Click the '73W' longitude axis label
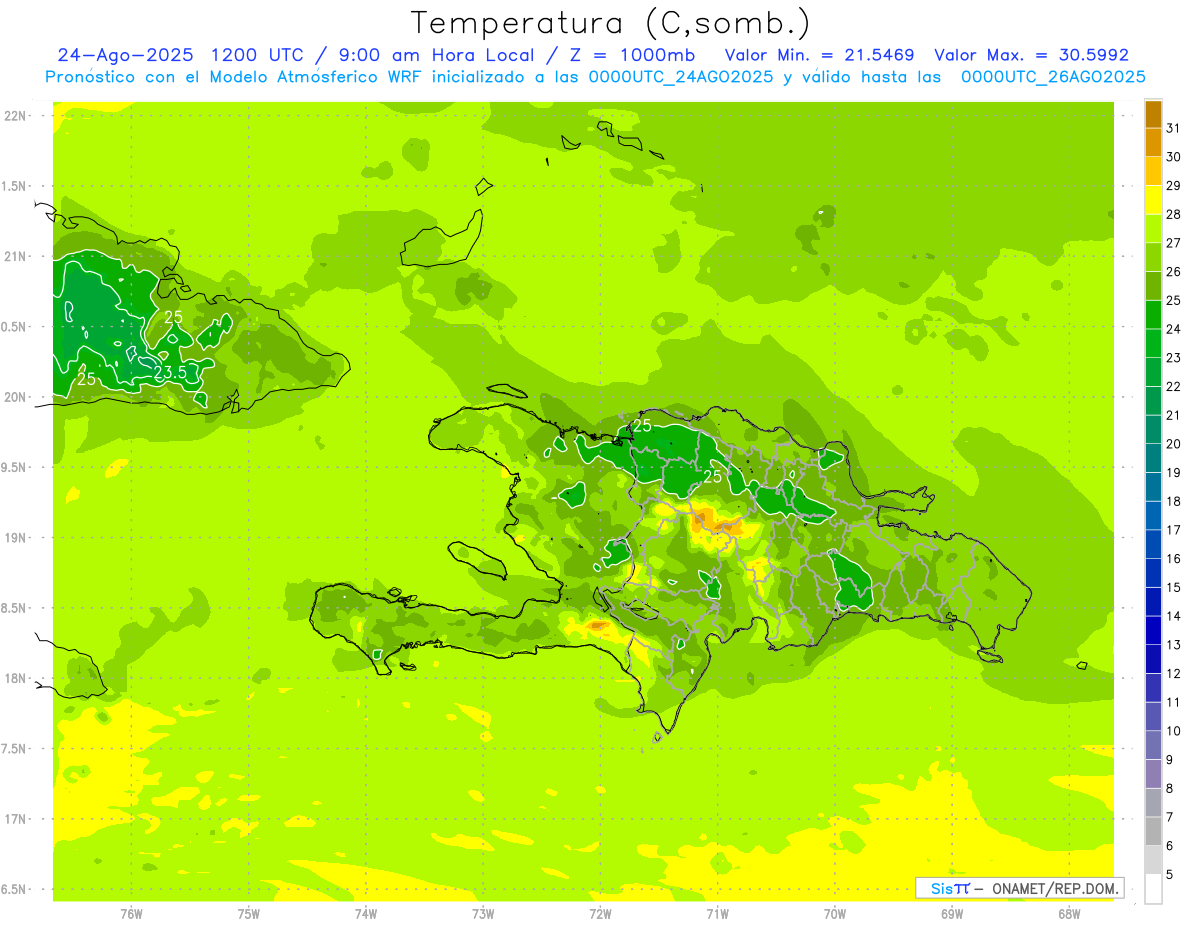Screen dimensions: 1200x927 (x=483, y=914)
